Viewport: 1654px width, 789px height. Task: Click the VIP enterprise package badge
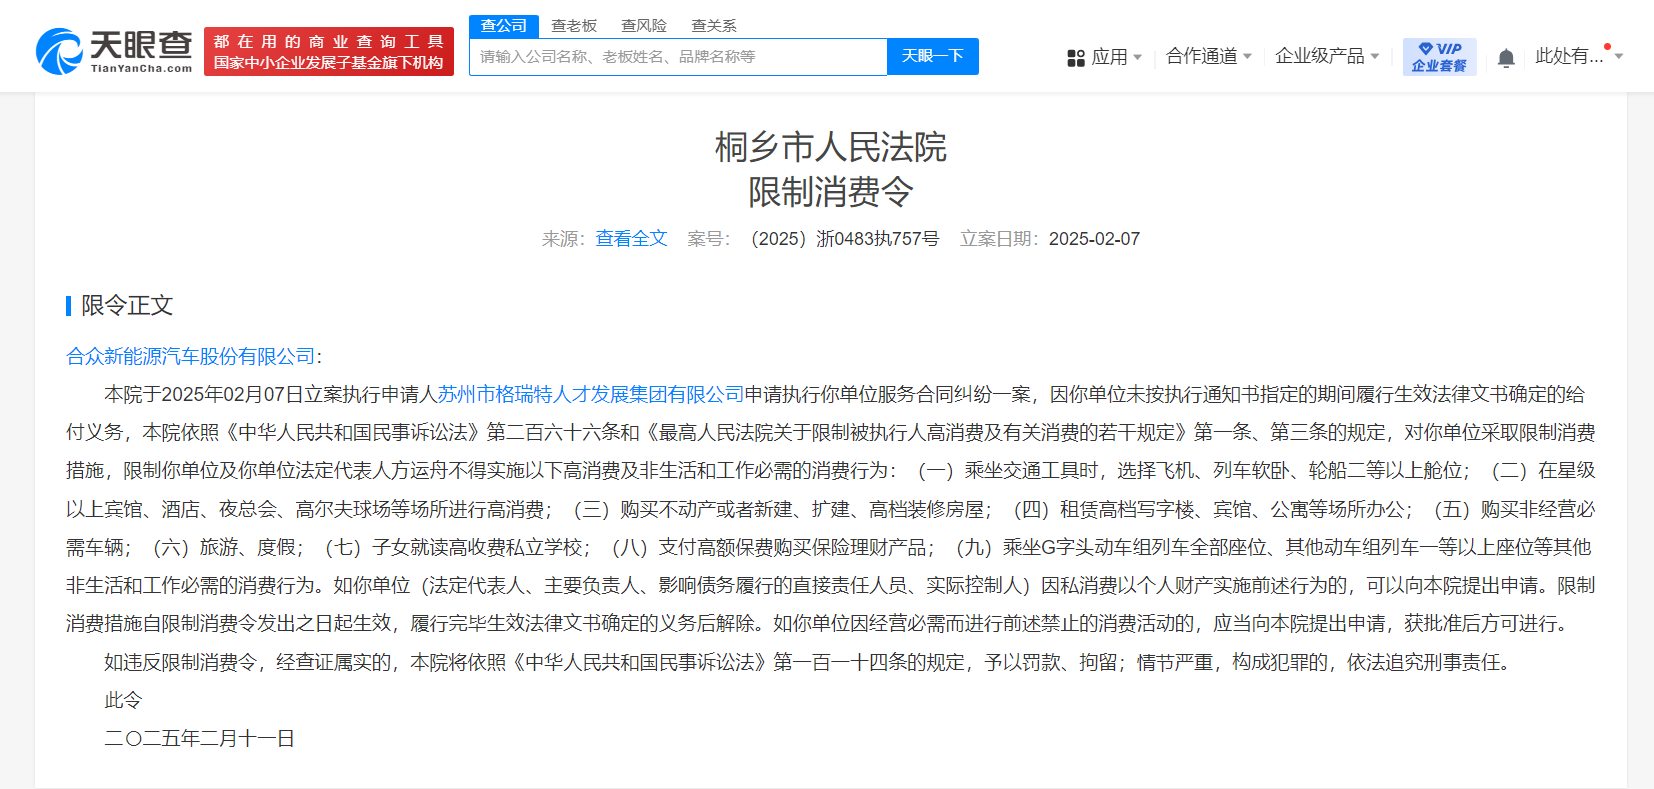(x=1439, y=57)
